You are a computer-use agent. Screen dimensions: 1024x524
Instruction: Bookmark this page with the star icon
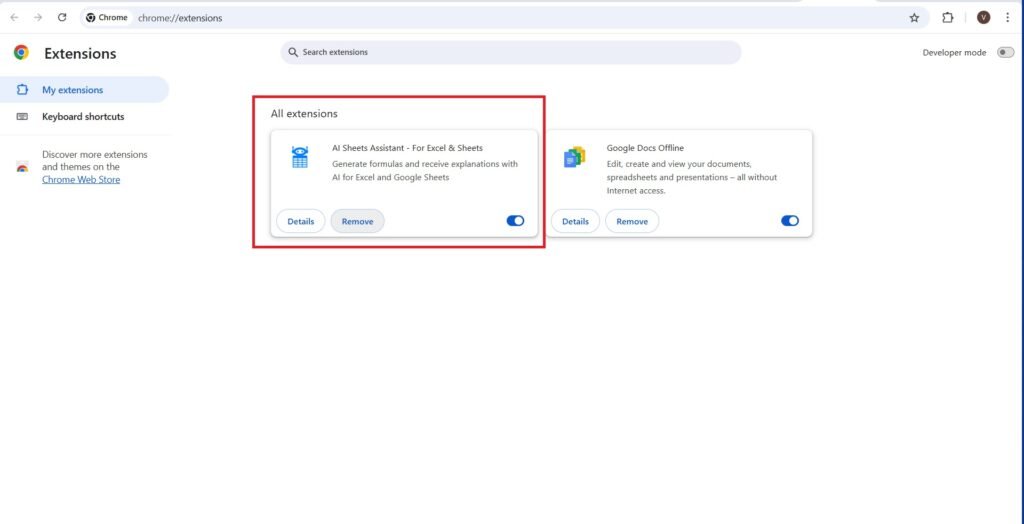(x=914, y=18)
